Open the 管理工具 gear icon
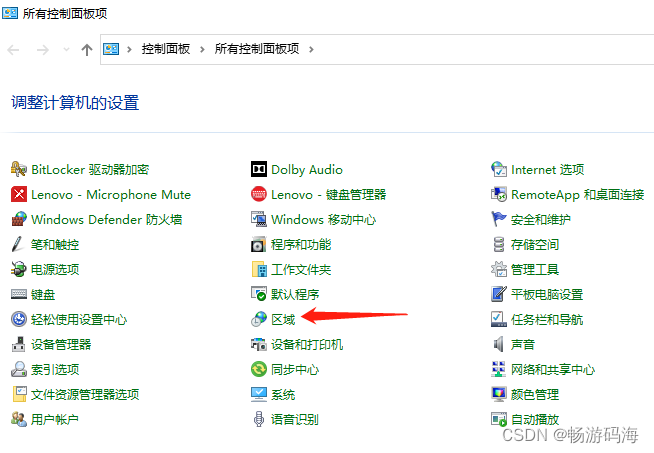The image size is (654, 453). pyautogui.click(x=499, y=269)
